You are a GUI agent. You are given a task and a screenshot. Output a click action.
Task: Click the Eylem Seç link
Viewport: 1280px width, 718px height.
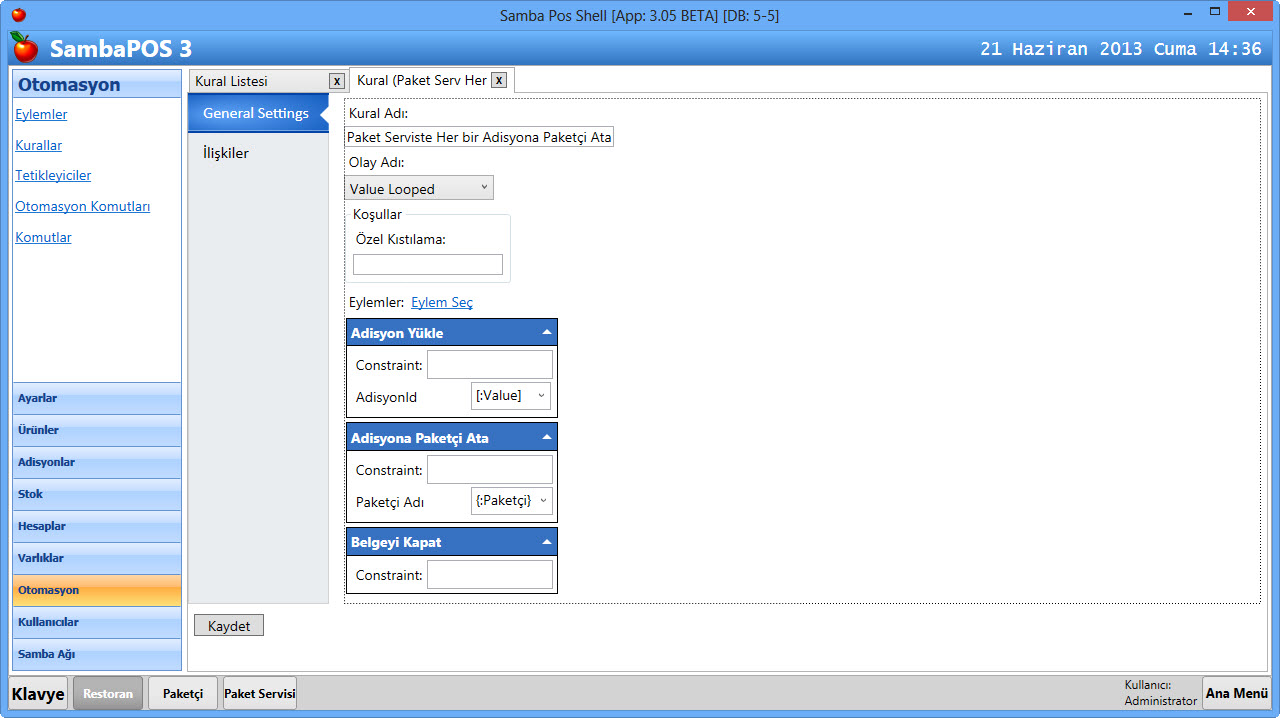click(442, 302)
